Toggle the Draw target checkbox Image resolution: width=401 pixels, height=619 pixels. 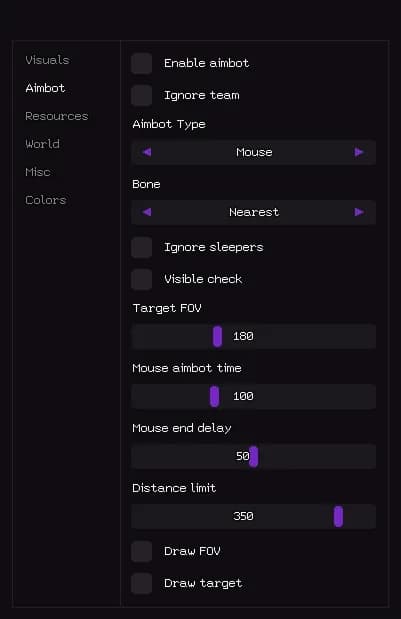pos(142,583)
